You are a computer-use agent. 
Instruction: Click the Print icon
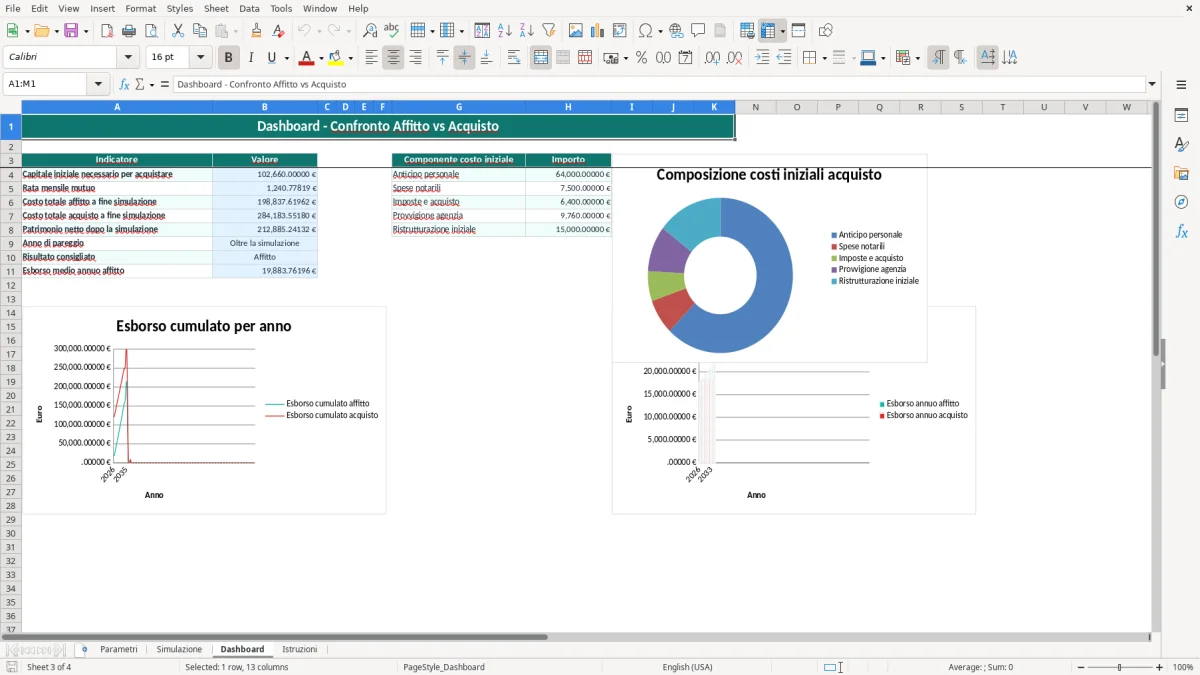click(x=129, y=31)
